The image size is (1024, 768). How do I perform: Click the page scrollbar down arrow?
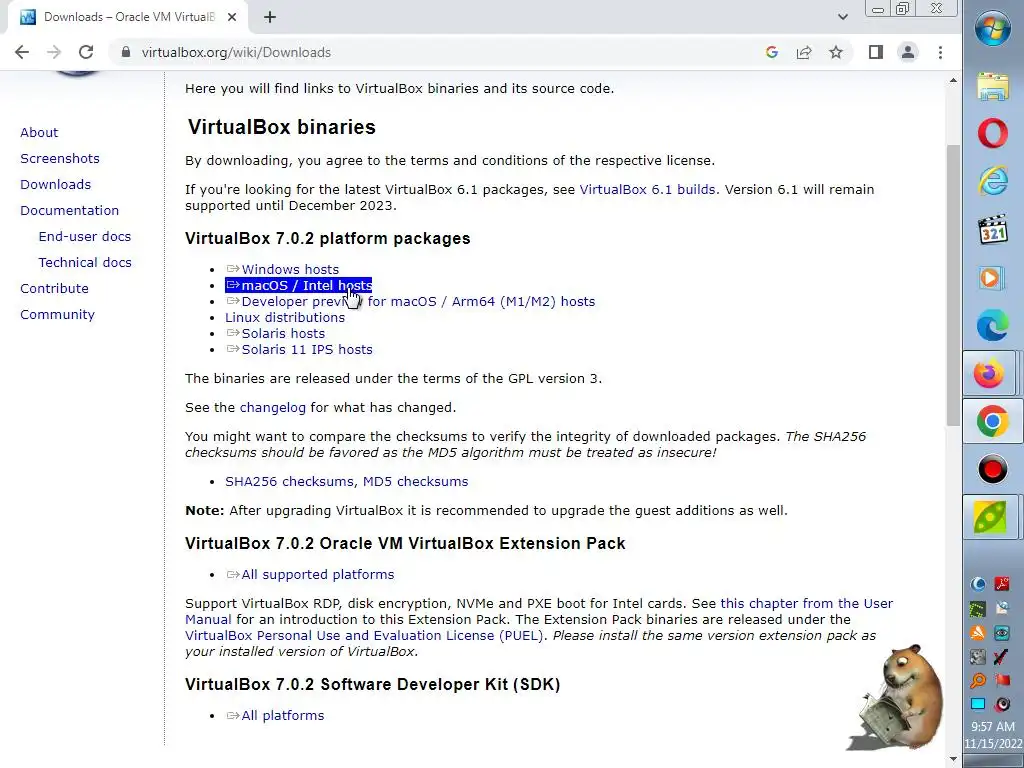pos(953,759)
